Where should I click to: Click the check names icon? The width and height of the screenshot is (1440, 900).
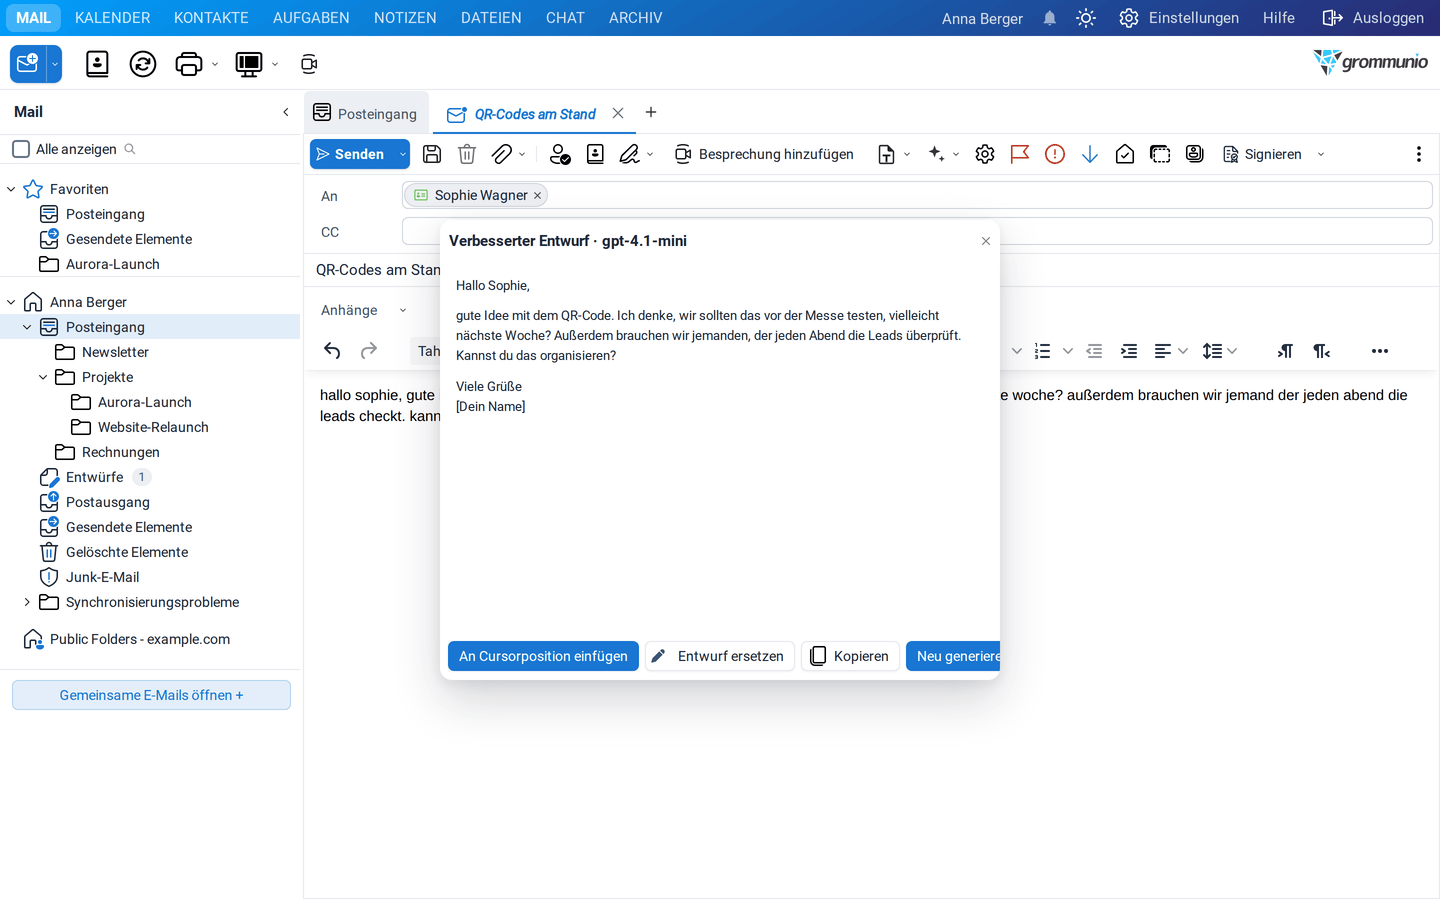coord(560,154)
